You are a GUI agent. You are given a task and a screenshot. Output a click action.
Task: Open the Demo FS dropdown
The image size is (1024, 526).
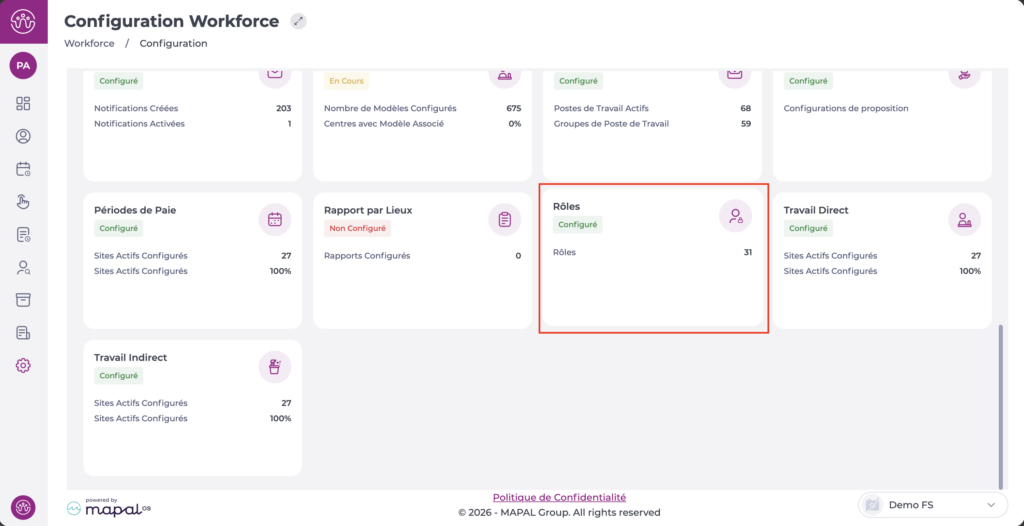(932, 505)
